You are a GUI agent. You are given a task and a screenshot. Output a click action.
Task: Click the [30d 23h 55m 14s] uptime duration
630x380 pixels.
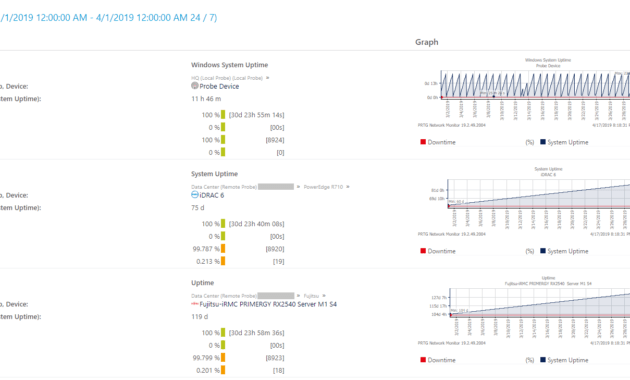[x=257, y=115]
